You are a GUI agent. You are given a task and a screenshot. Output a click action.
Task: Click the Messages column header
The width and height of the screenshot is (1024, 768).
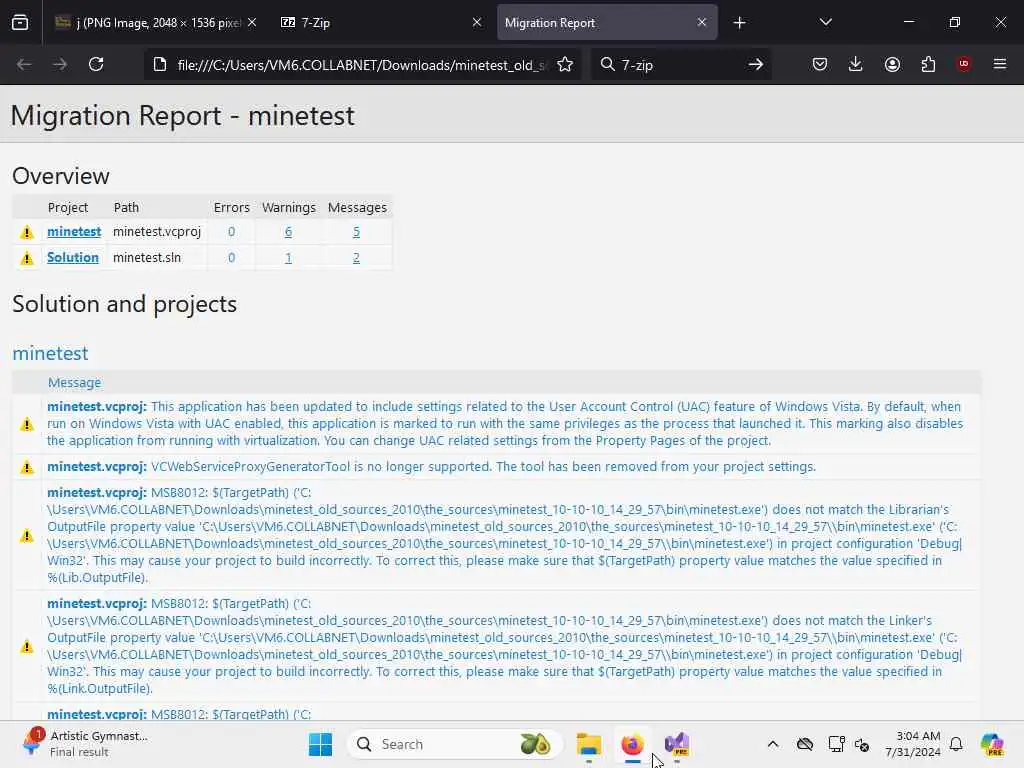coord(357,208)
